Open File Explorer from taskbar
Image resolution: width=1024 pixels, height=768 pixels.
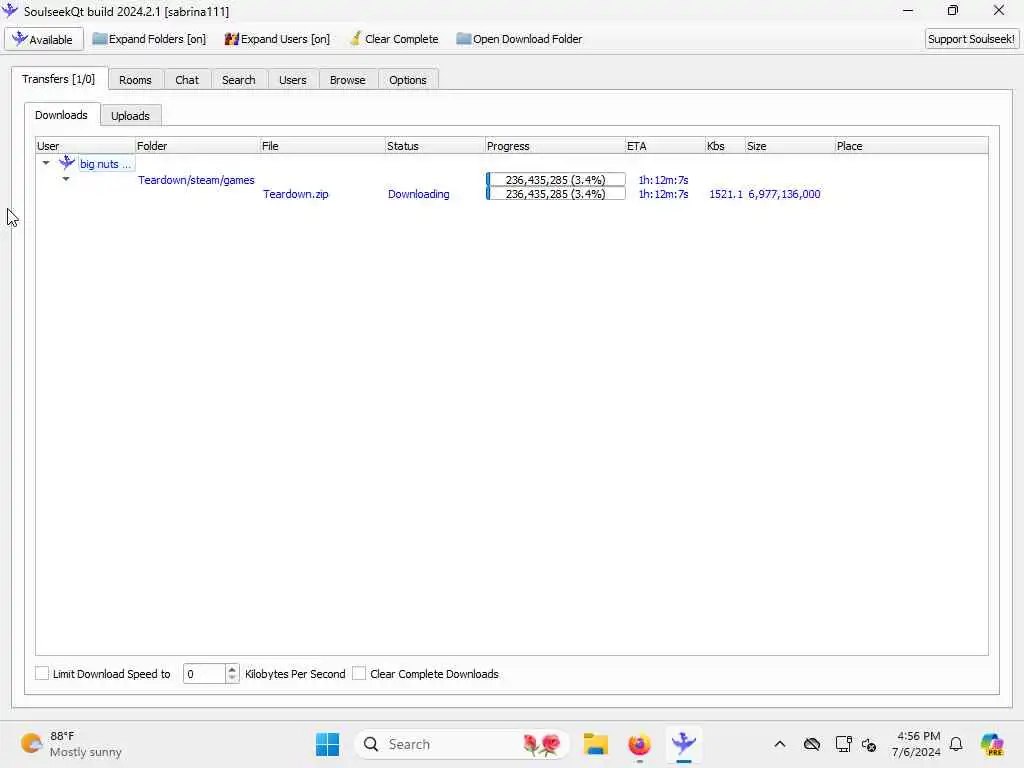pos(596,744)
